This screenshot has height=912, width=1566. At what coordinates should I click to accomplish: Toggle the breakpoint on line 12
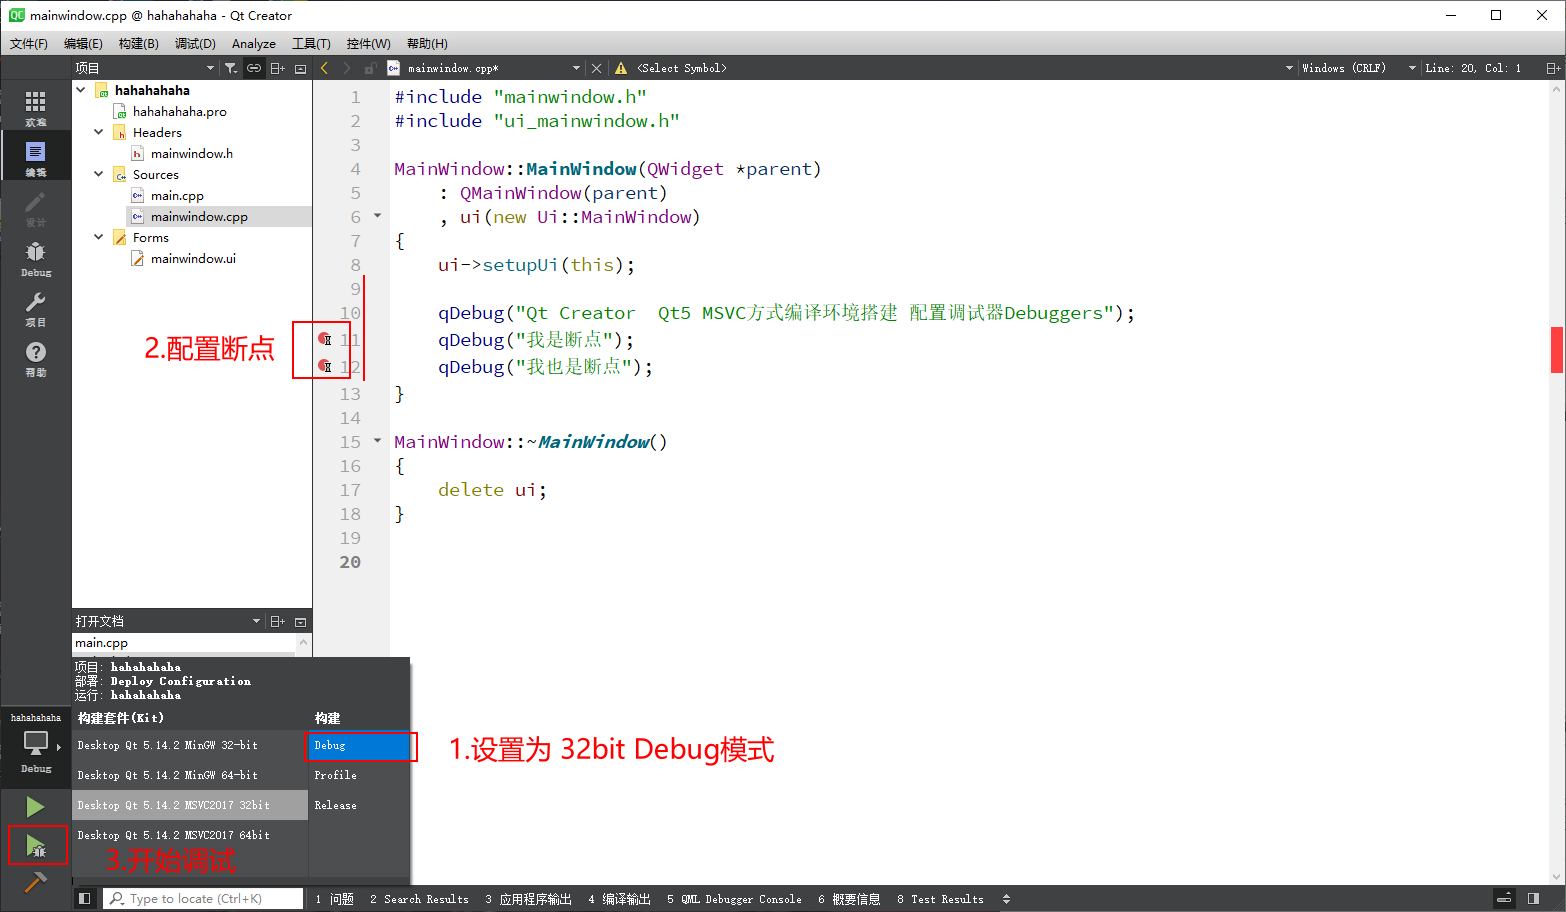coord(326,366)
